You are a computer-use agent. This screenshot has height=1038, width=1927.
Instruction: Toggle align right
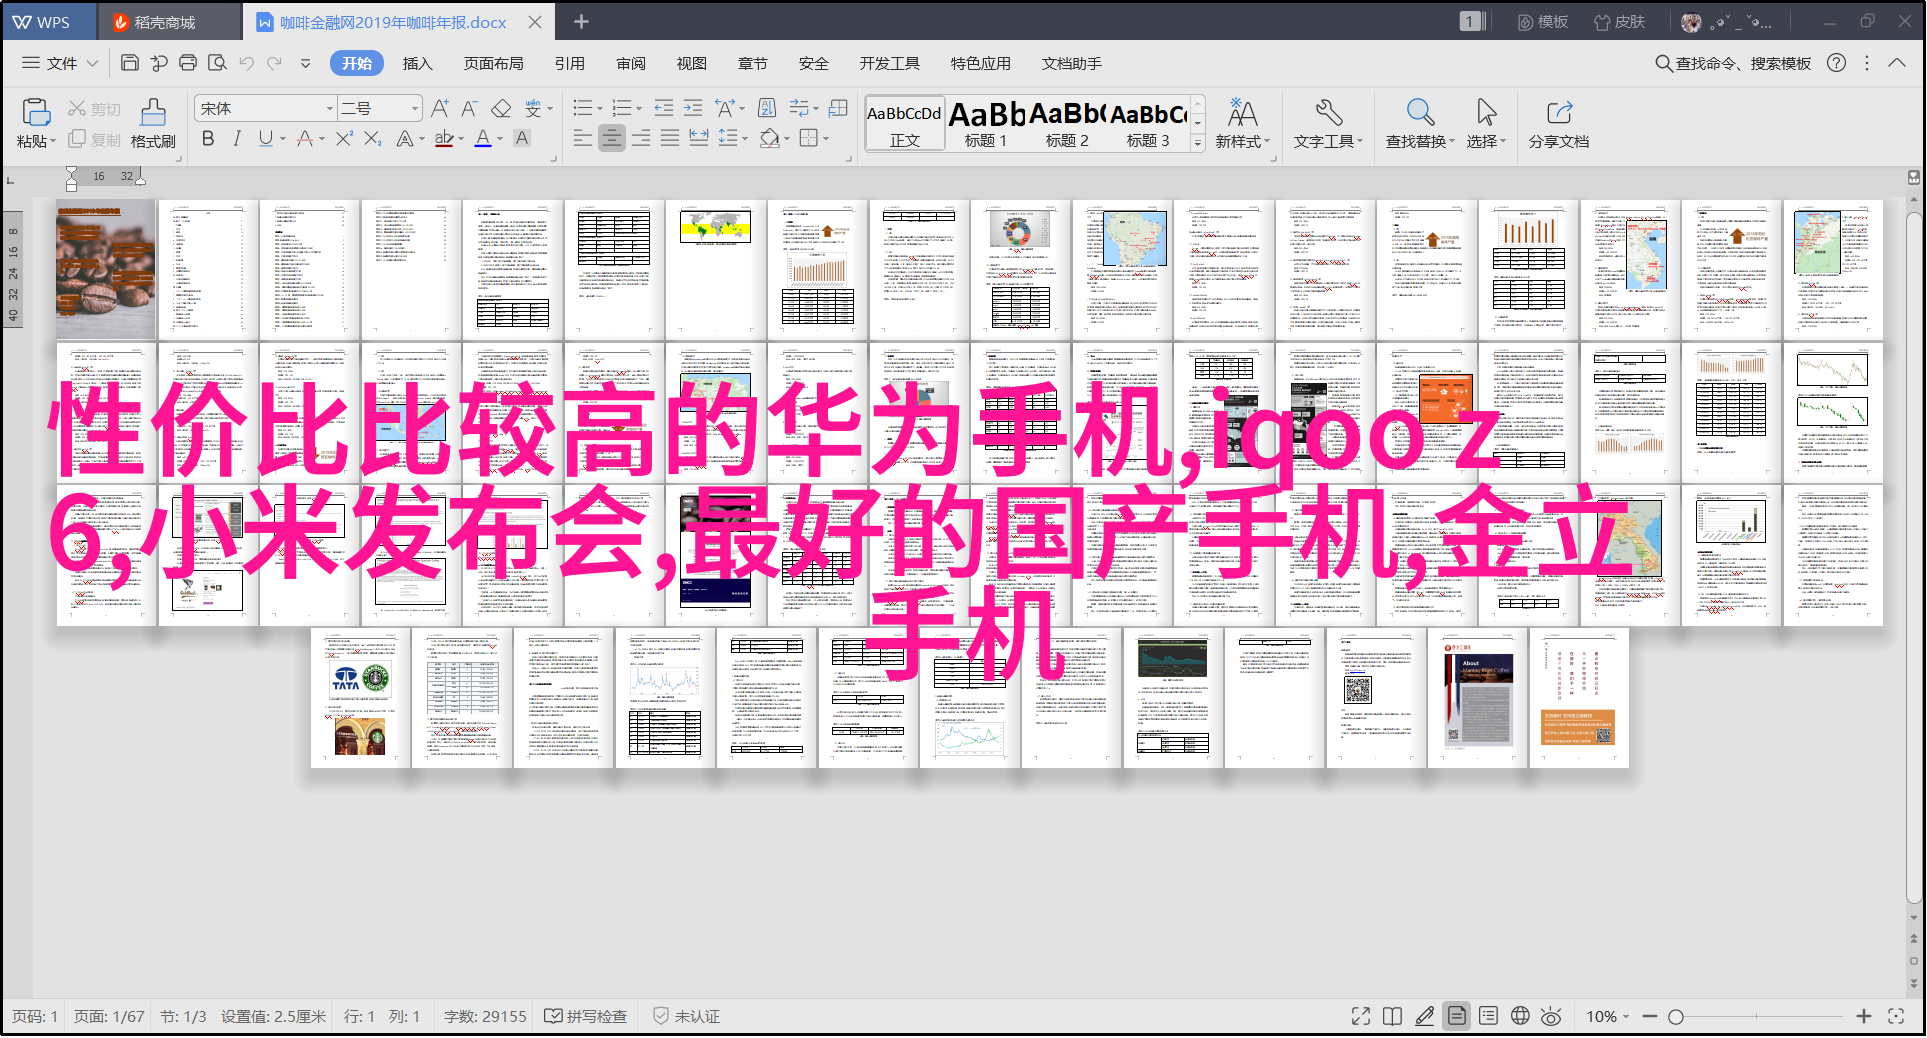pyautogui.click(x=641, y=138)
